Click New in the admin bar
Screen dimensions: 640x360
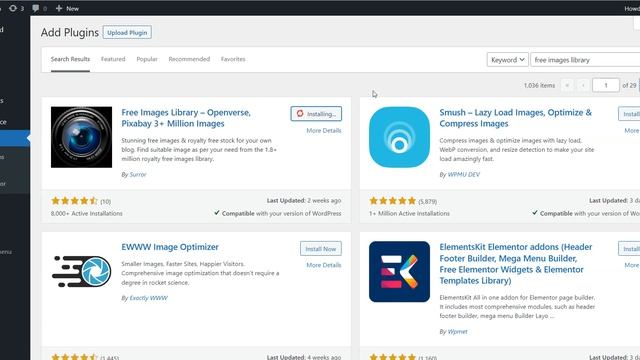tap(72, 8)
